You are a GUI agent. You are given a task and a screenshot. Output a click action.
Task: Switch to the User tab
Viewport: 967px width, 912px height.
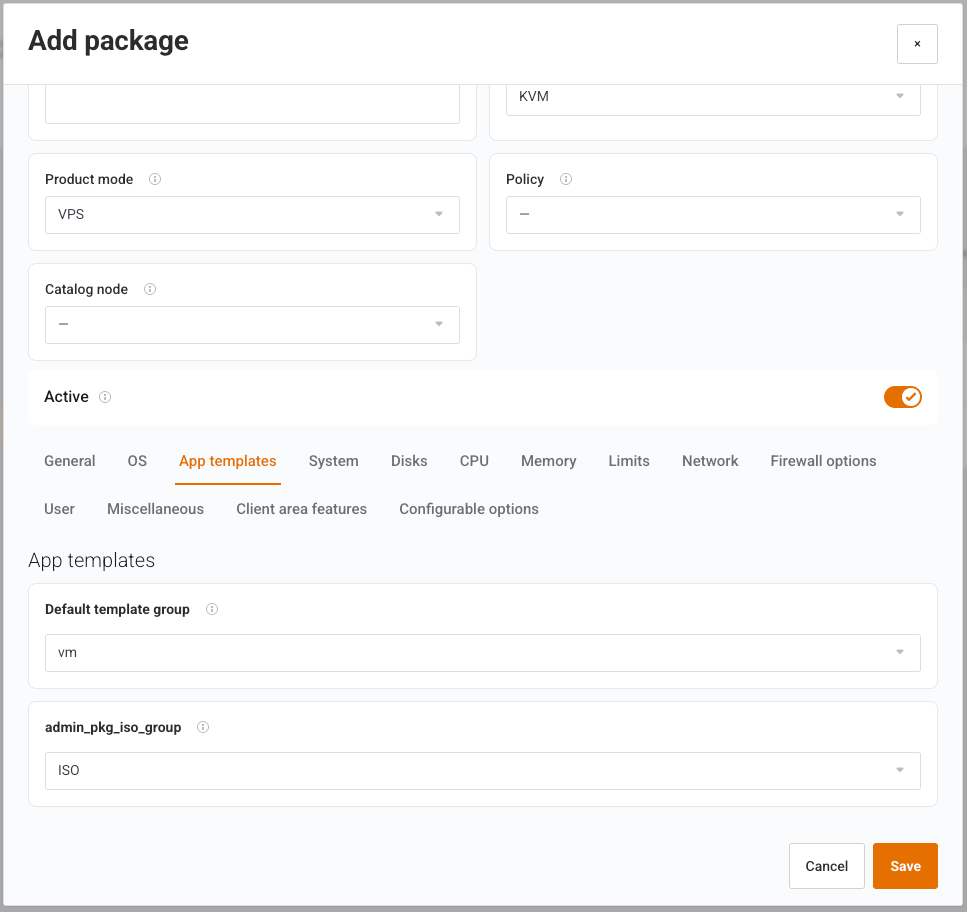[59, 509]
